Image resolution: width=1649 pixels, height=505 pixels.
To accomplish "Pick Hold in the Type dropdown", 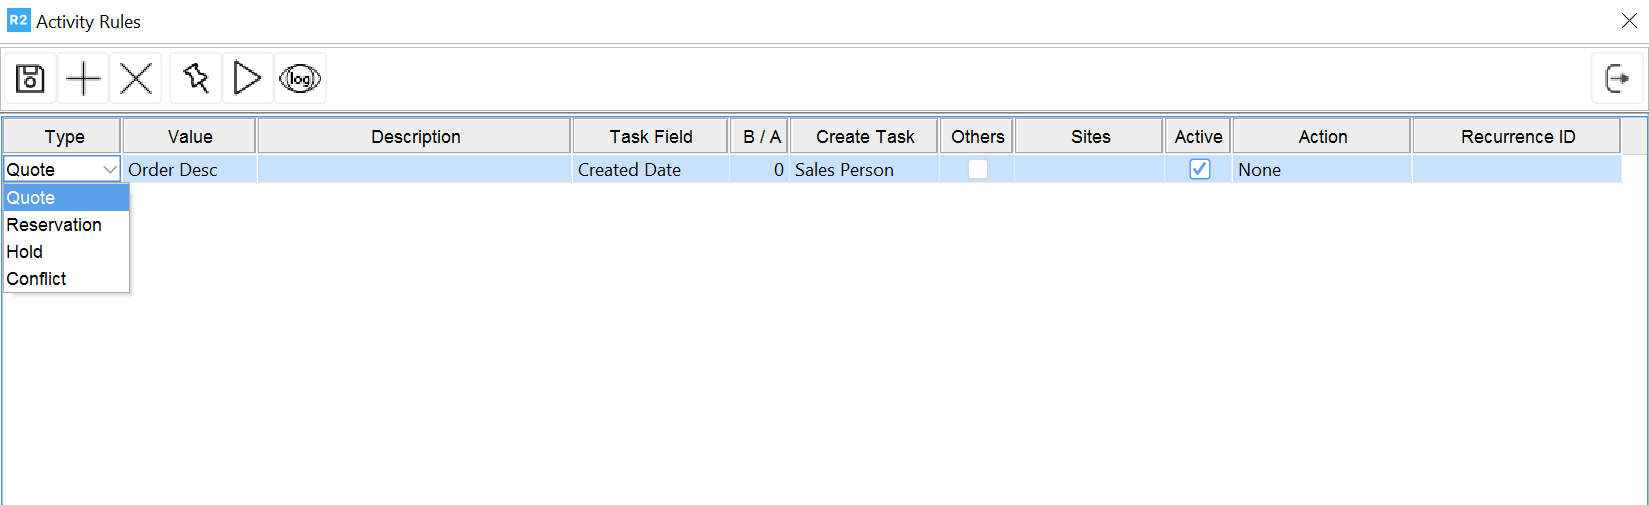I will [25, 252].
